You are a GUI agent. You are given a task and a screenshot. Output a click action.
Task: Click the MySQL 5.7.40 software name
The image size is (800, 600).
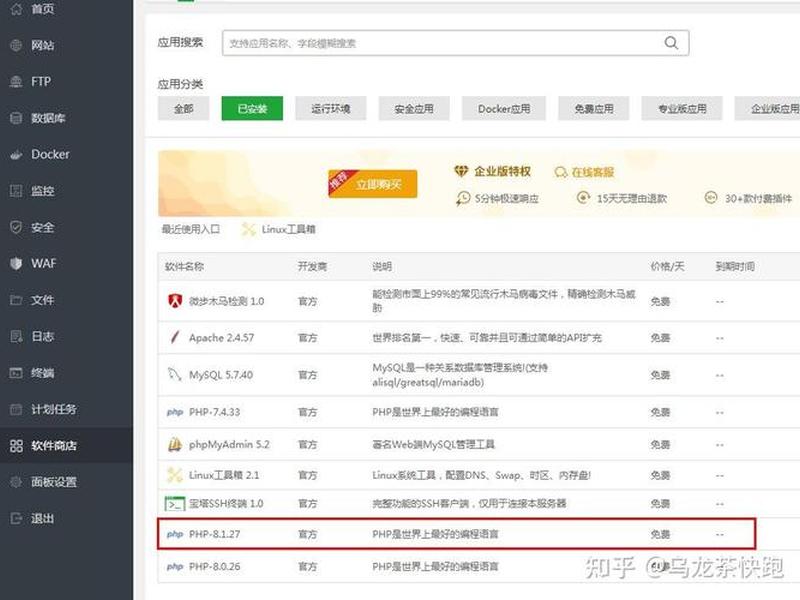click(221, 375)
